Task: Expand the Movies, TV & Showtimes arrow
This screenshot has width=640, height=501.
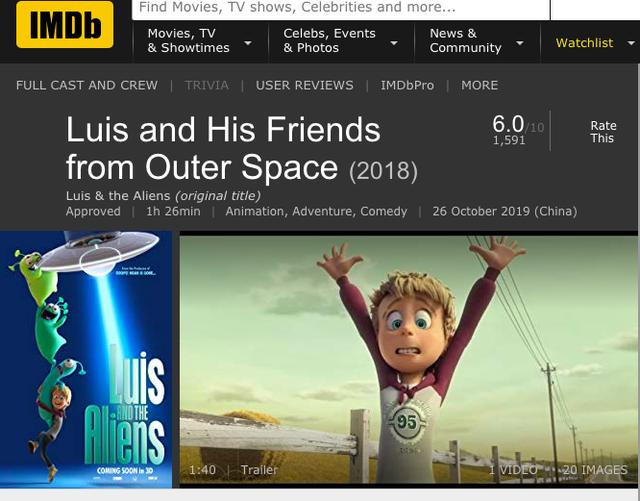Action: click(x=248, y=43)
